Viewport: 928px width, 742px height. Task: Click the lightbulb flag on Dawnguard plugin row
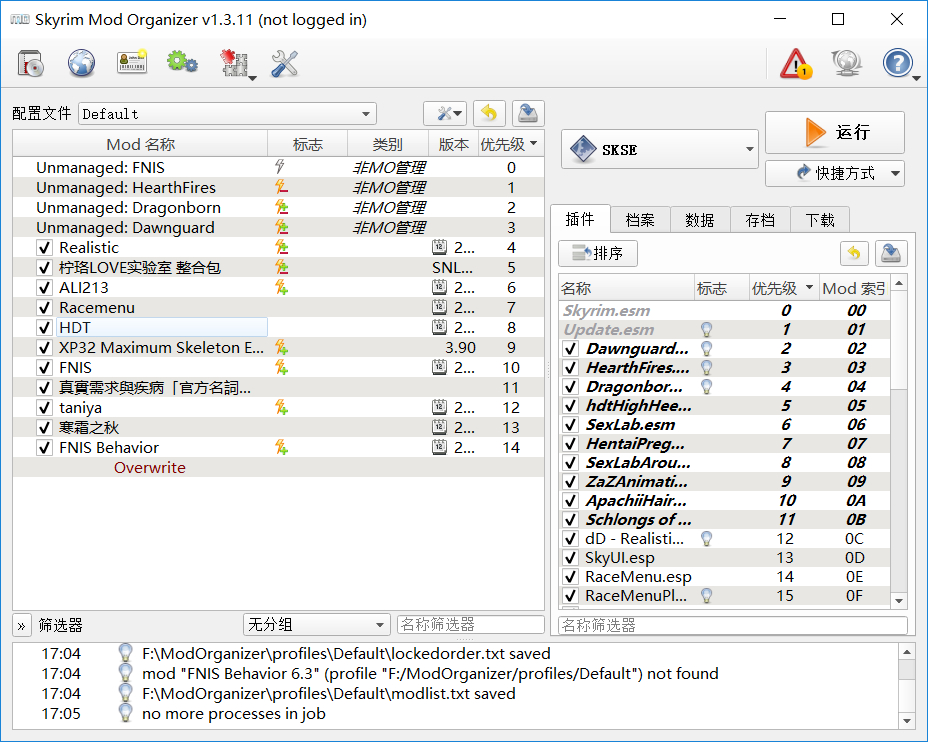click(706, 349)
